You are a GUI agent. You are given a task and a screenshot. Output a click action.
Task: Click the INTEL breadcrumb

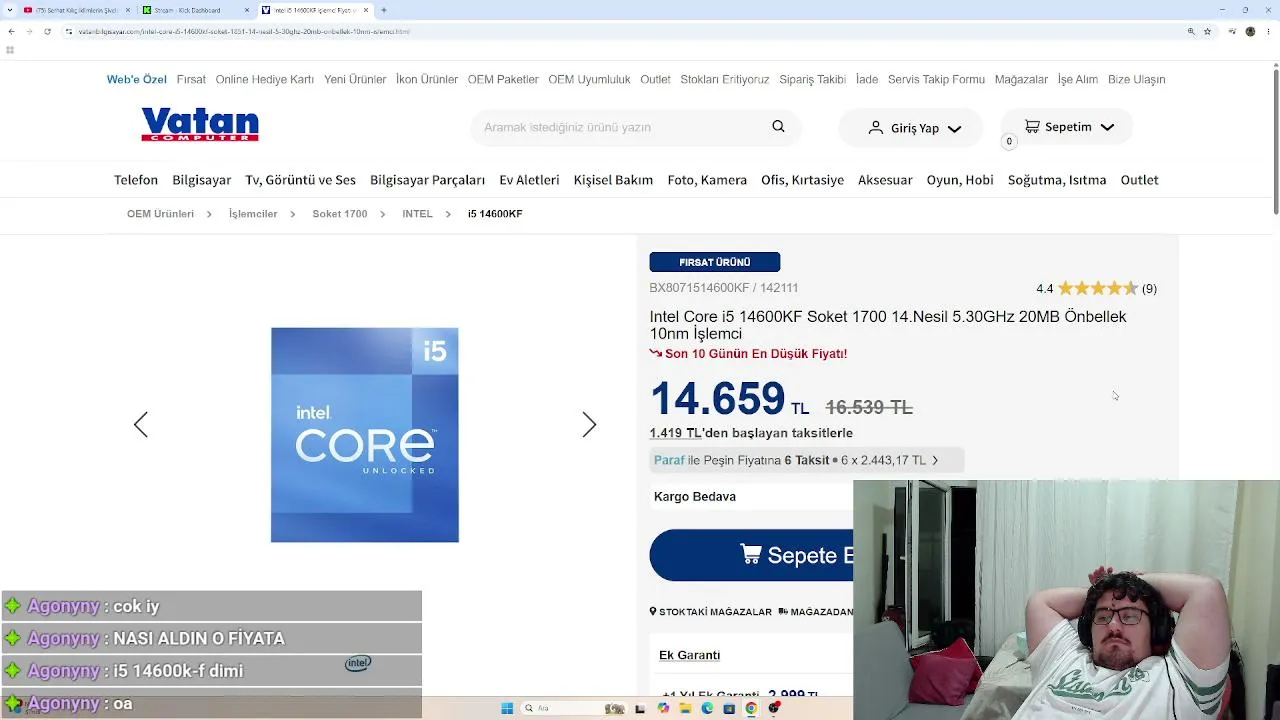(417, 214)
